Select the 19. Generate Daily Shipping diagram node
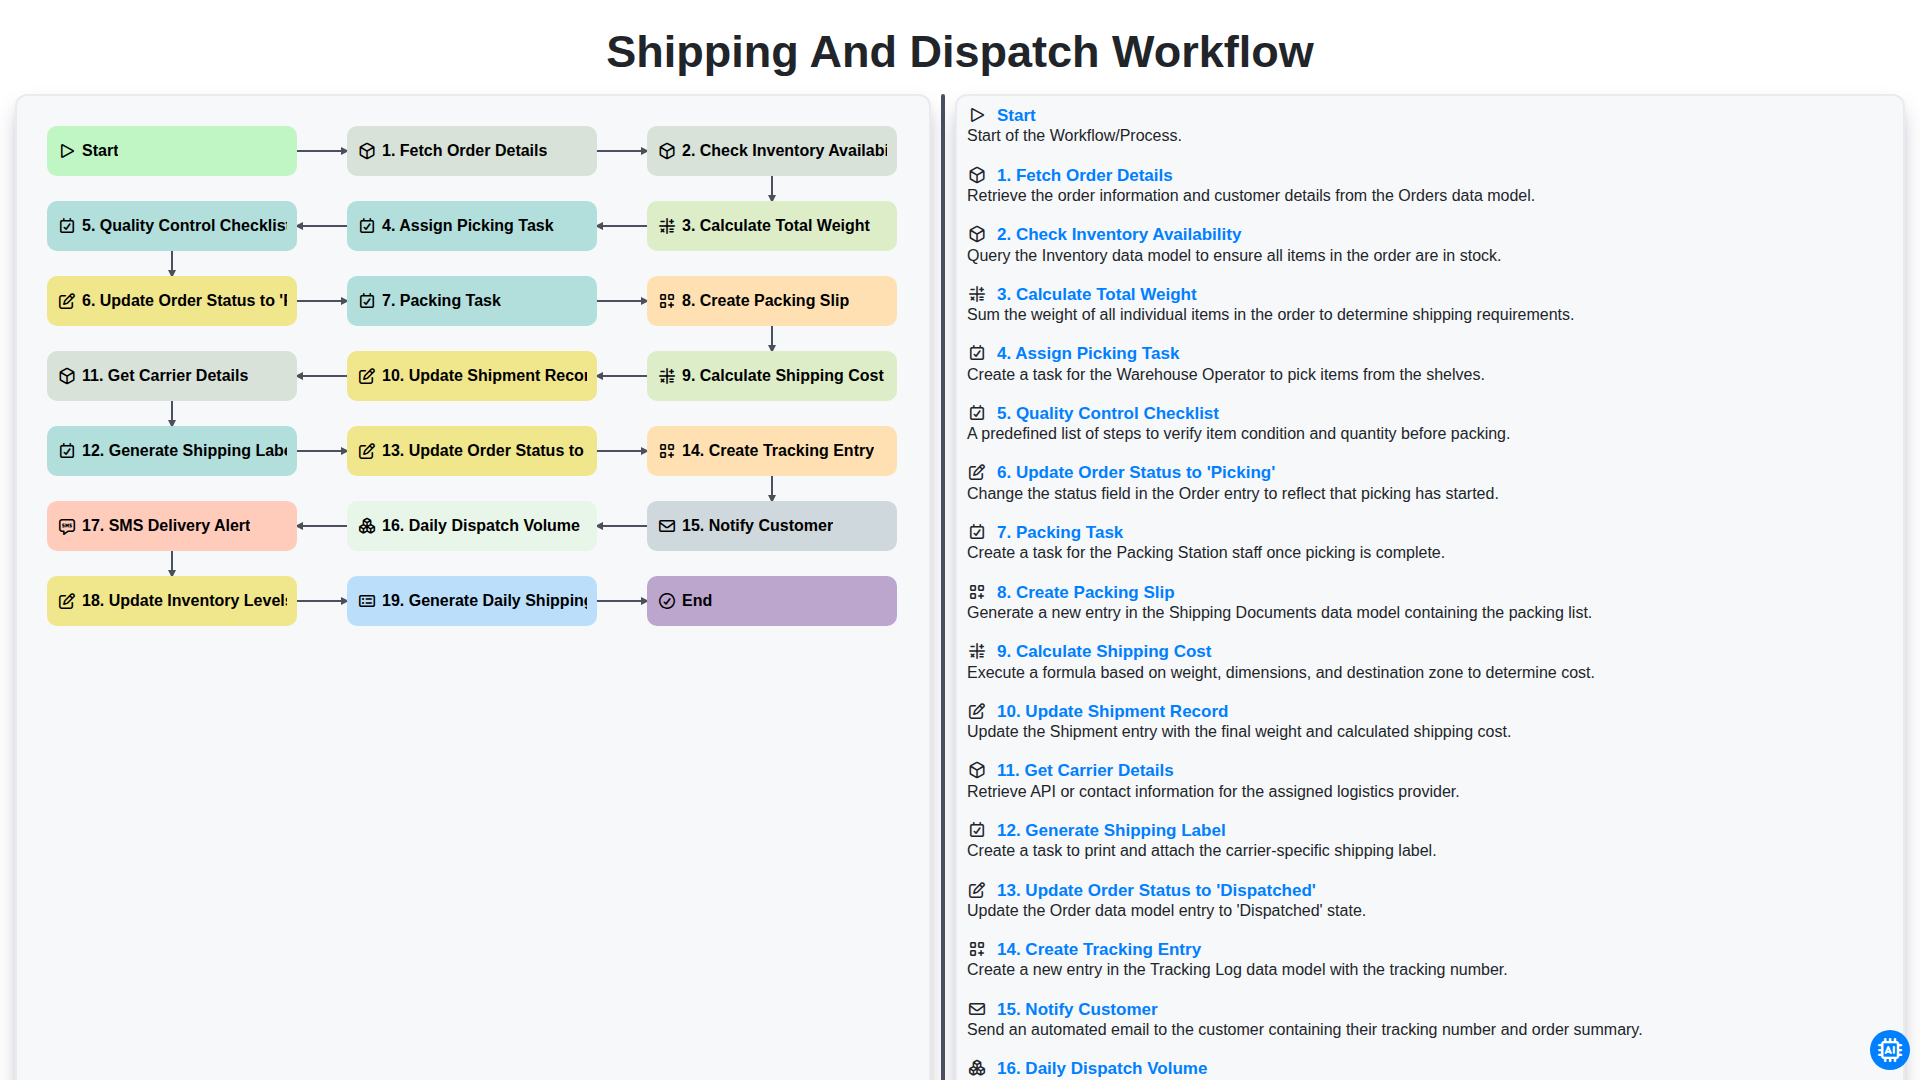Screen dimensions: 1920x1080 (472, 601)
